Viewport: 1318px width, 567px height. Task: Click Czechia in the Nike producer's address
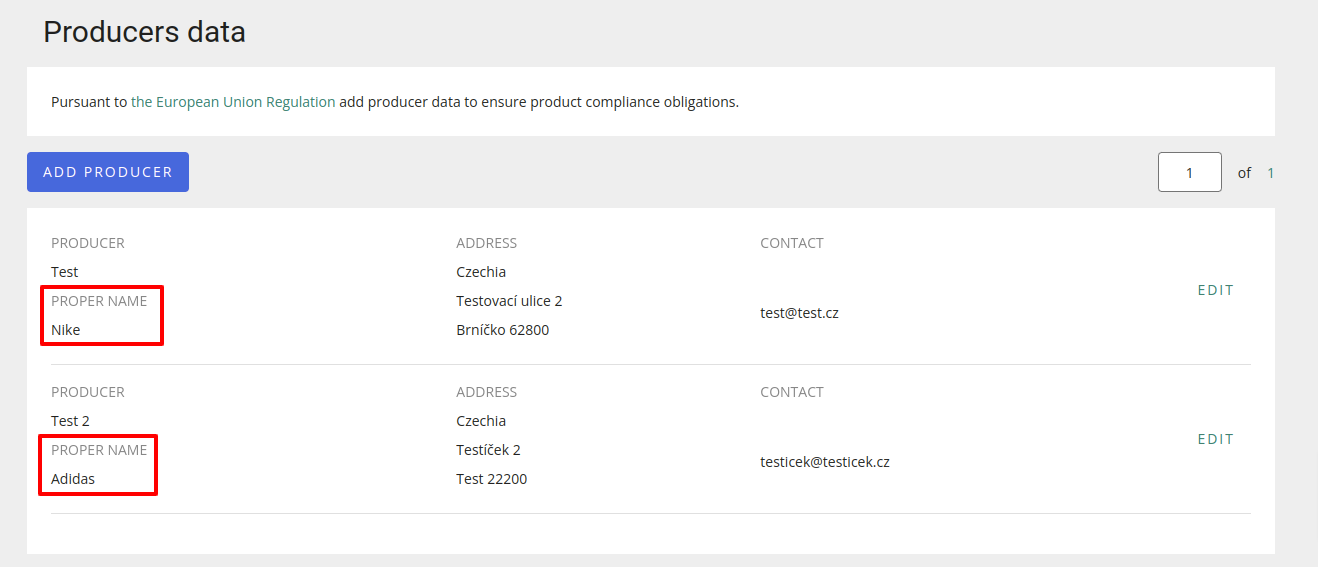click(x=481, y=272)
